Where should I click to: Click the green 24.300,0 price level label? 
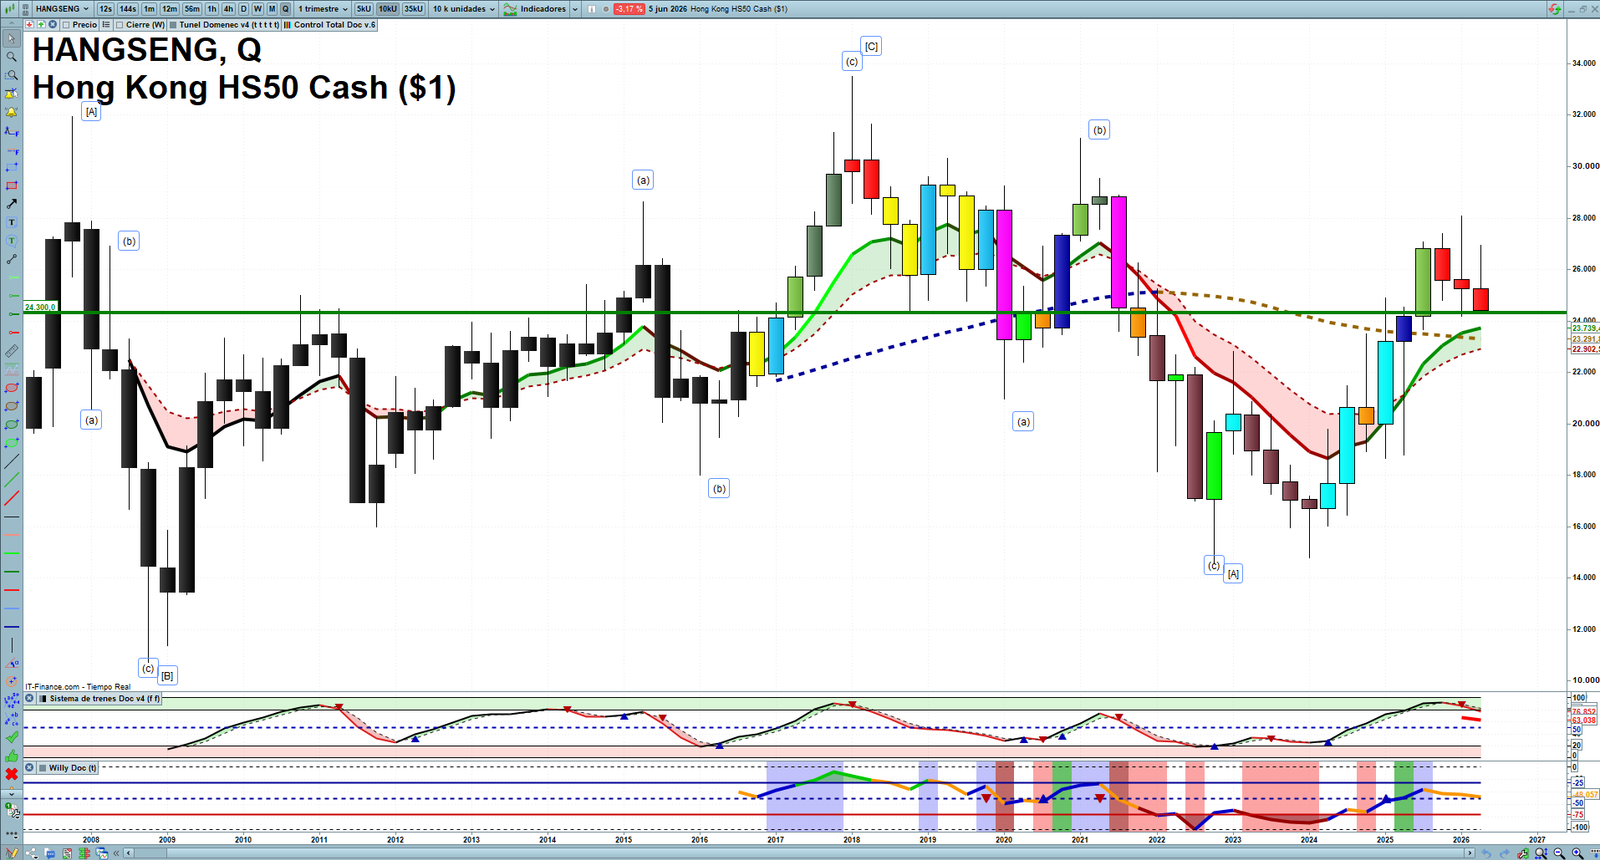pyautogui.click(x=40, y=307)
